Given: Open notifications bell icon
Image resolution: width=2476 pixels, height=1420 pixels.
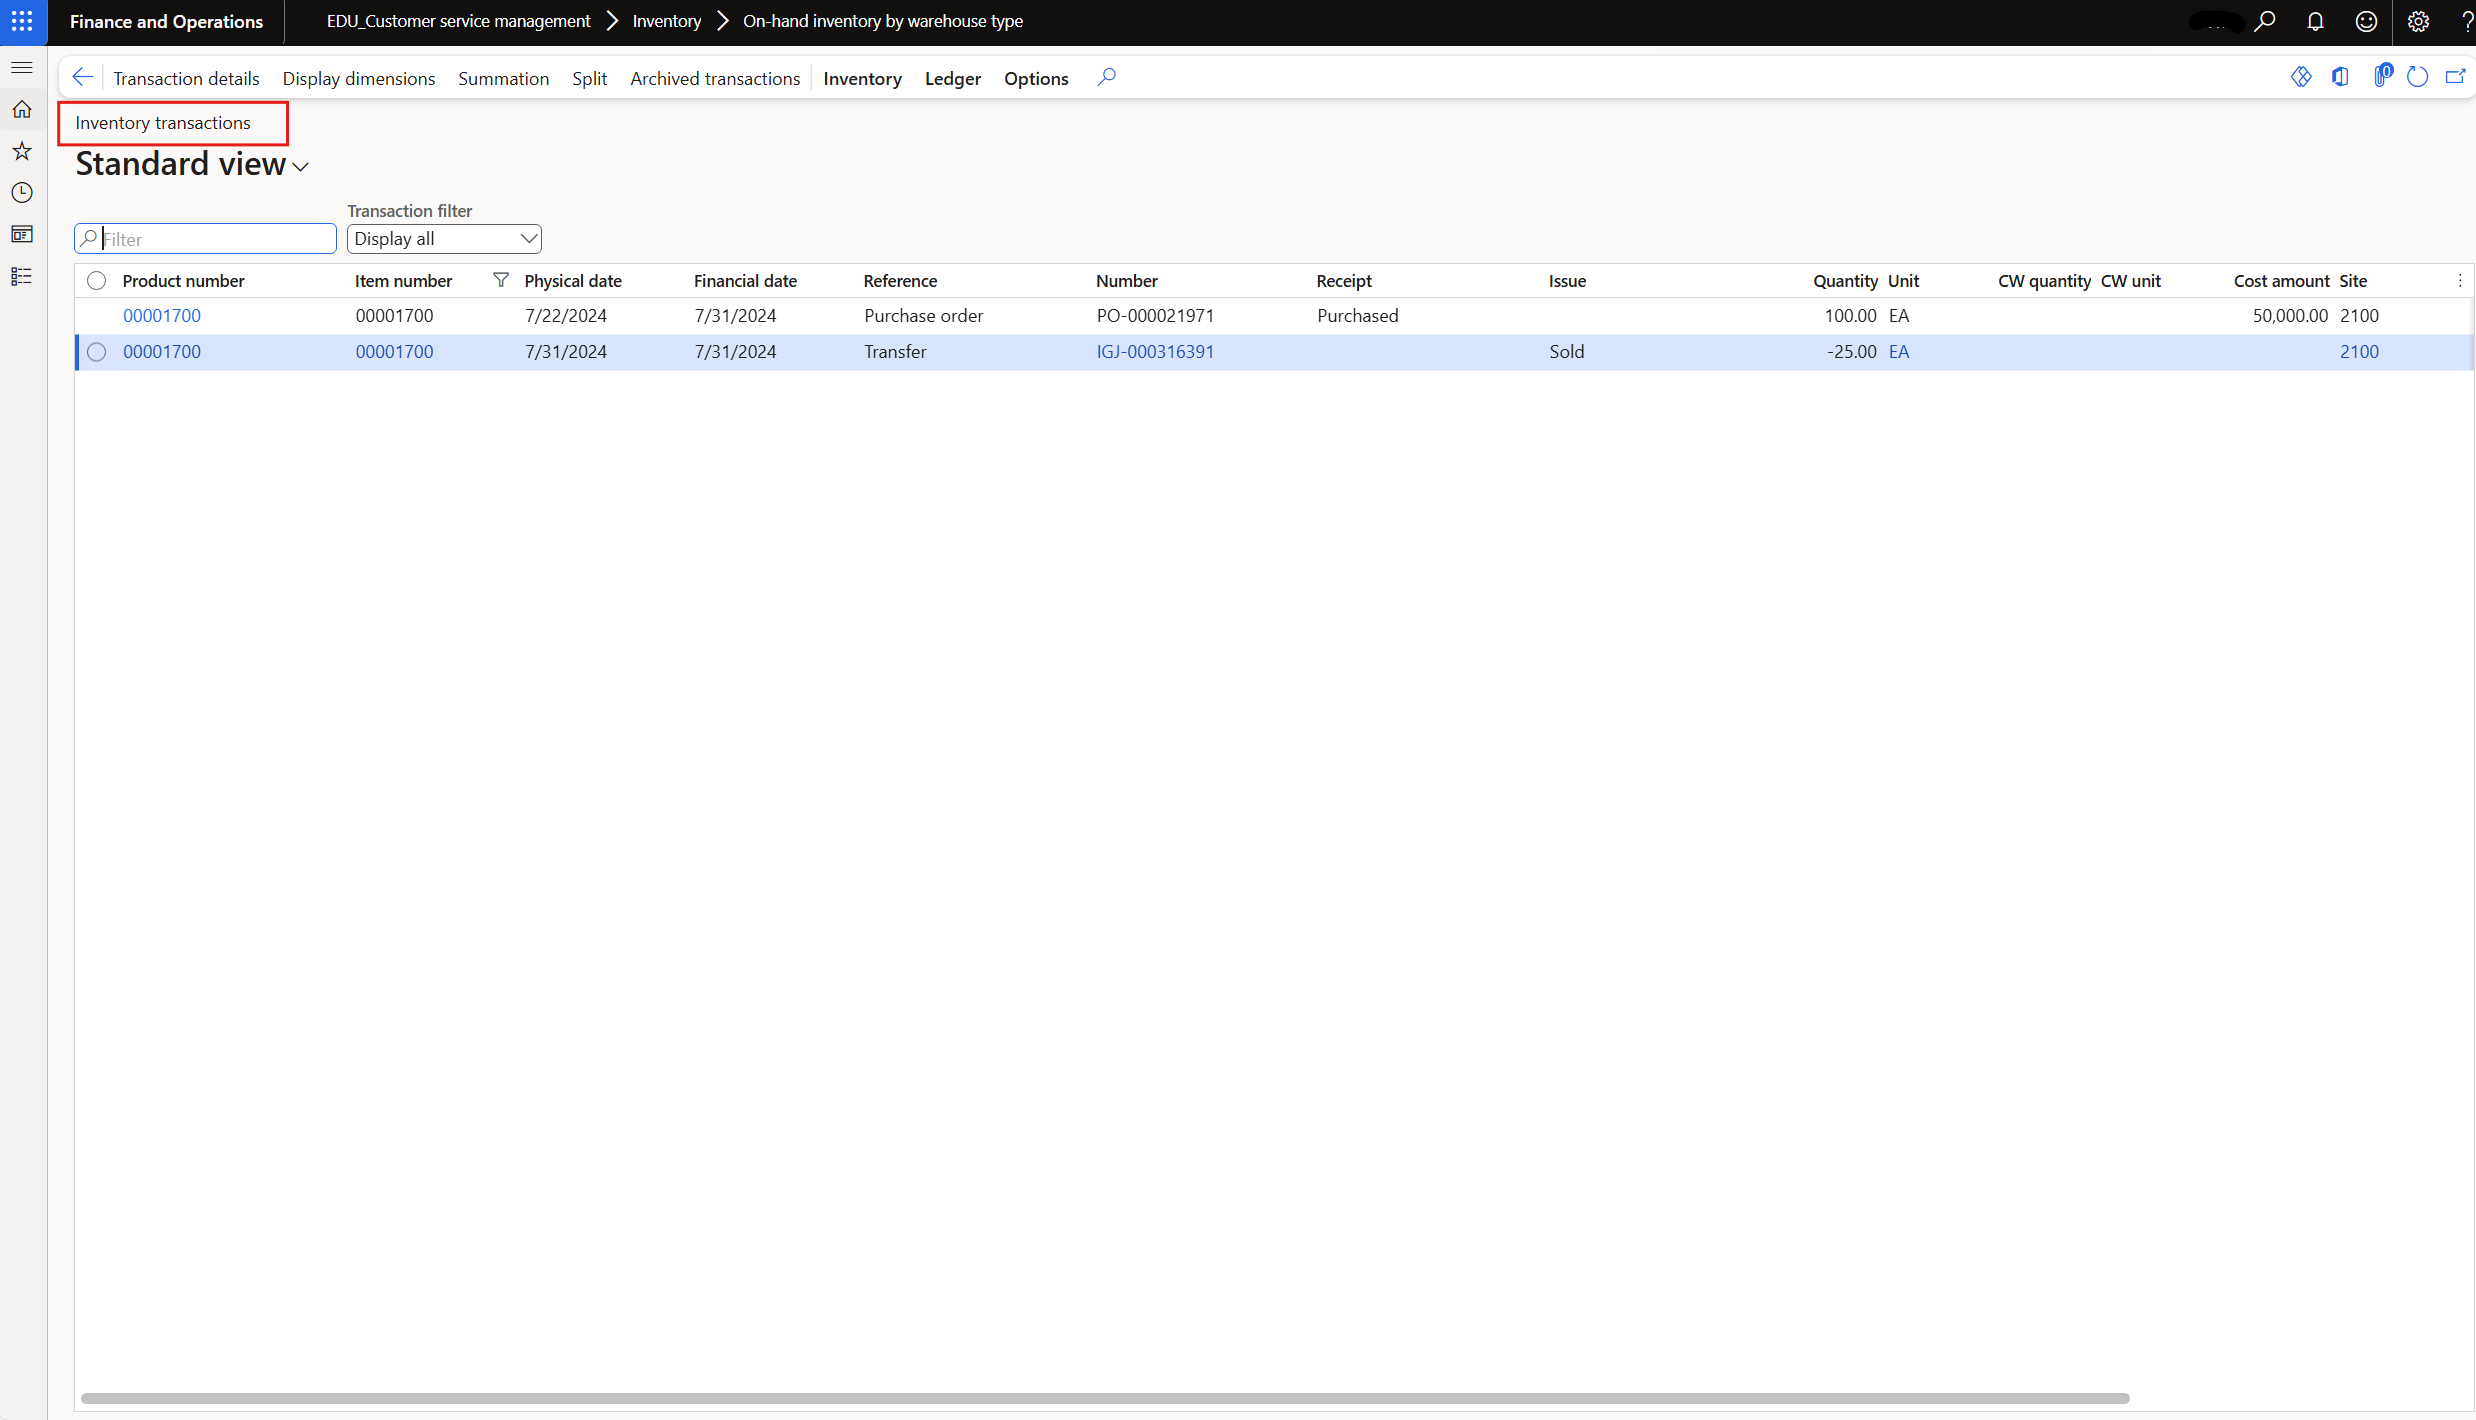Looking at the screenshot, I should [2315, 21].
